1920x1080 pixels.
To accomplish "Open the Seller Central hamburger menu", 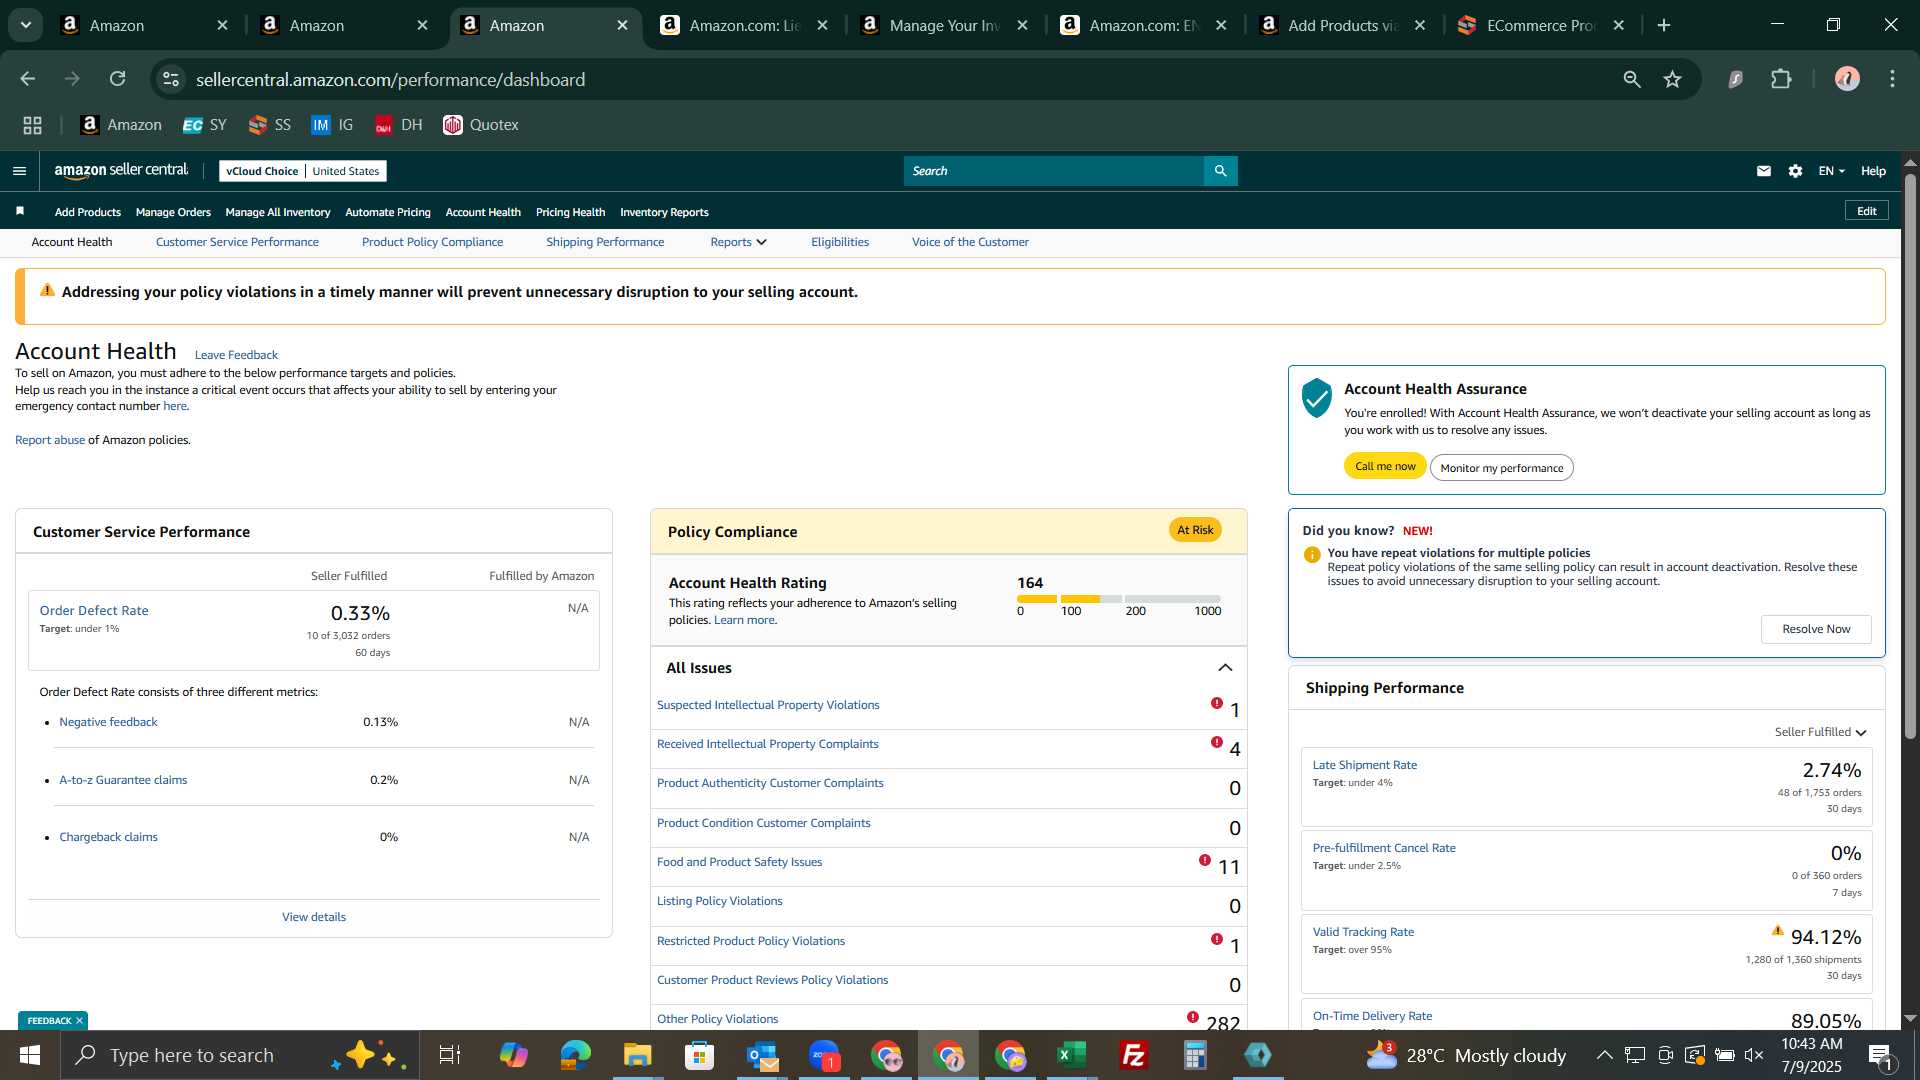I will (x=19, y=171).
